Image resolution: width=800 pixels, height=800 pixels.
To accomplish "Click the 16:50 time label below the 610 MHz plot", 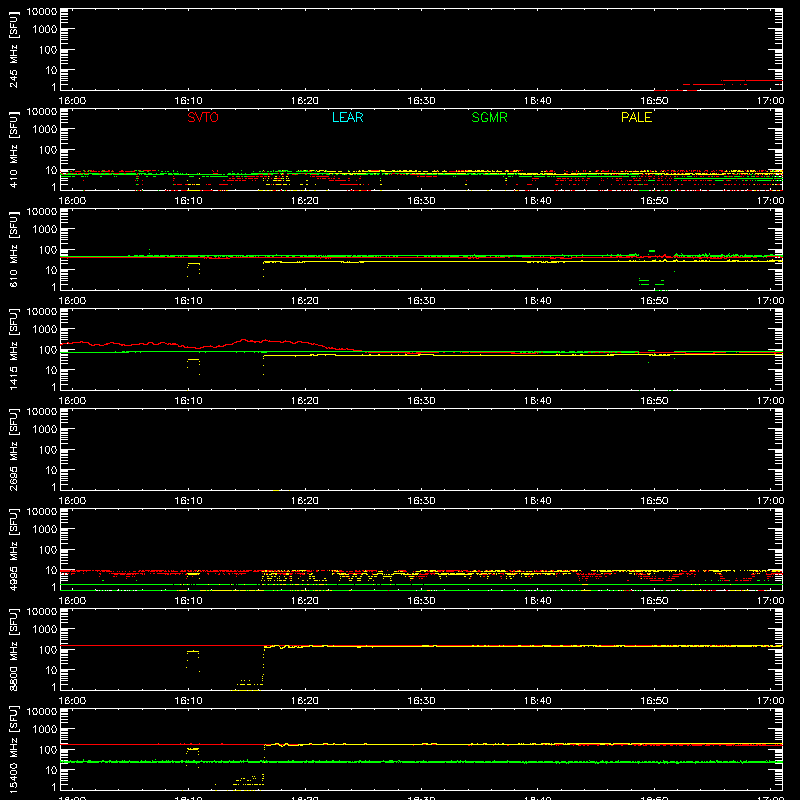I will tap(654, 301).
